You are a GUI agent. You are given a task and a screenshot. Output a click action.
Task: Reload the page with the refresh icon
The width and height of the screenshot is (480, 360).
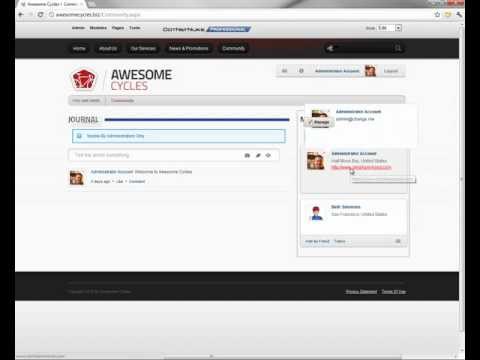pyautogui.click(x=41, y=15)
